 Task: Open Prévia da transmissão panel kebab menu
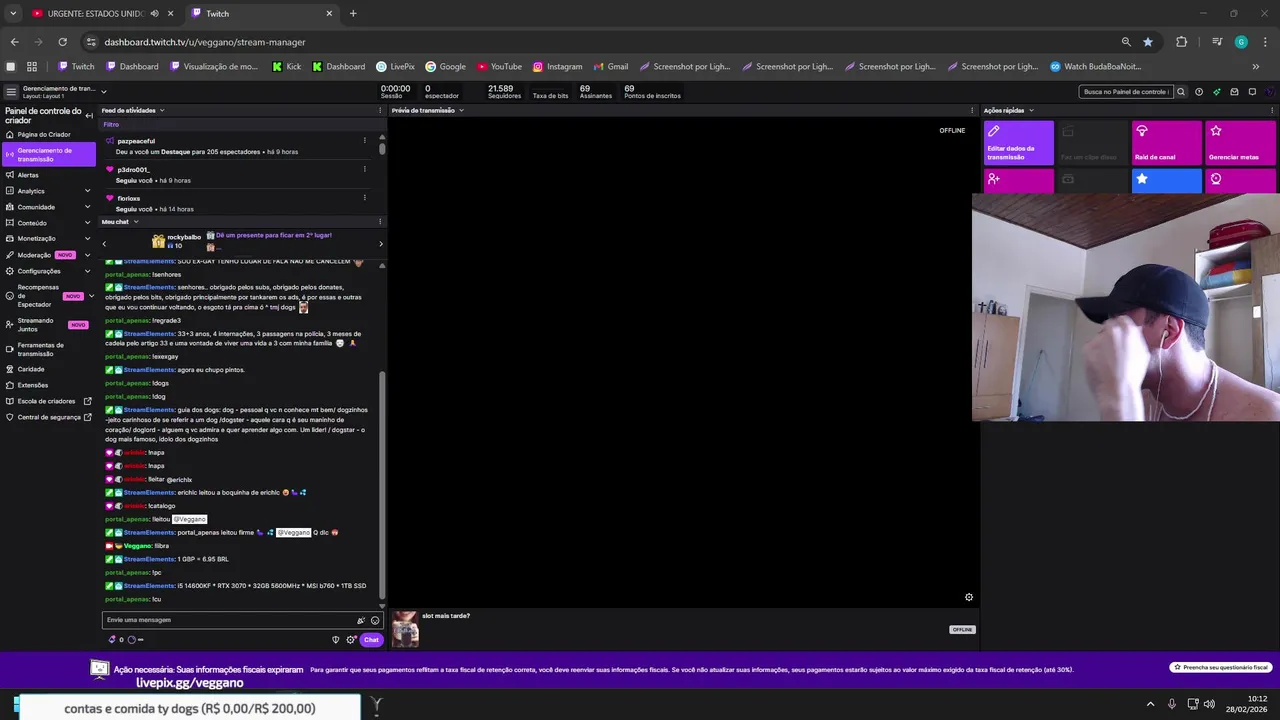973,110
